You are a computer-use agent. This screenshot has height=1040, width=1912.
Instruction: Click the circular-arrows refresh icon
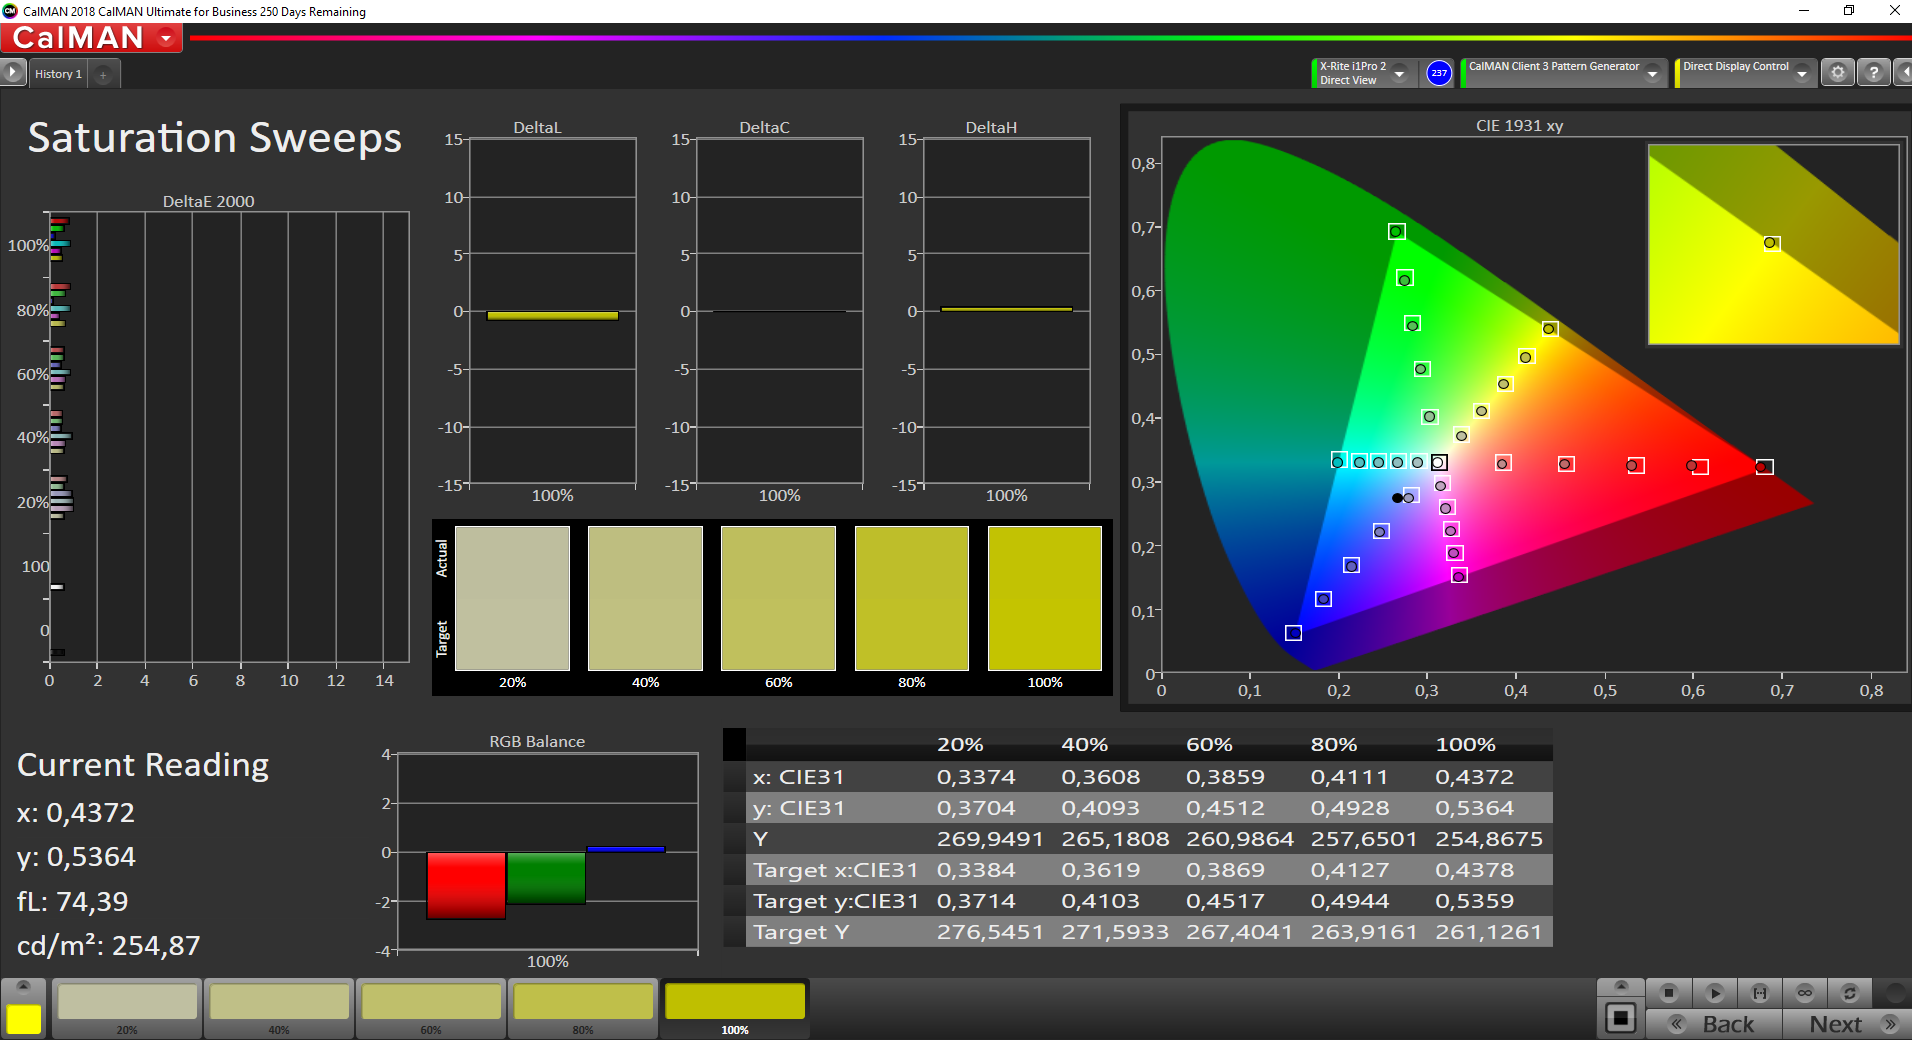pos(1850,993)
